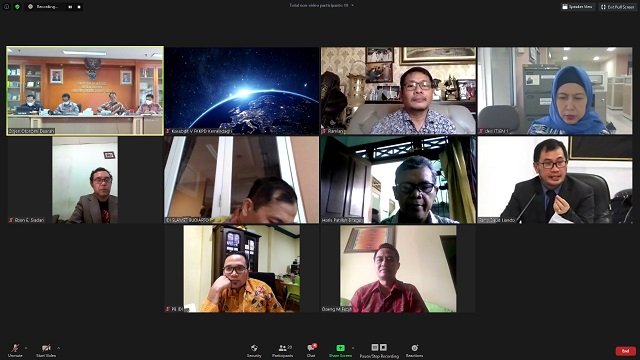Start Video camera
The width and height of the screenshot is (640, 360).
pyautogui.click(x=46, y=351)
